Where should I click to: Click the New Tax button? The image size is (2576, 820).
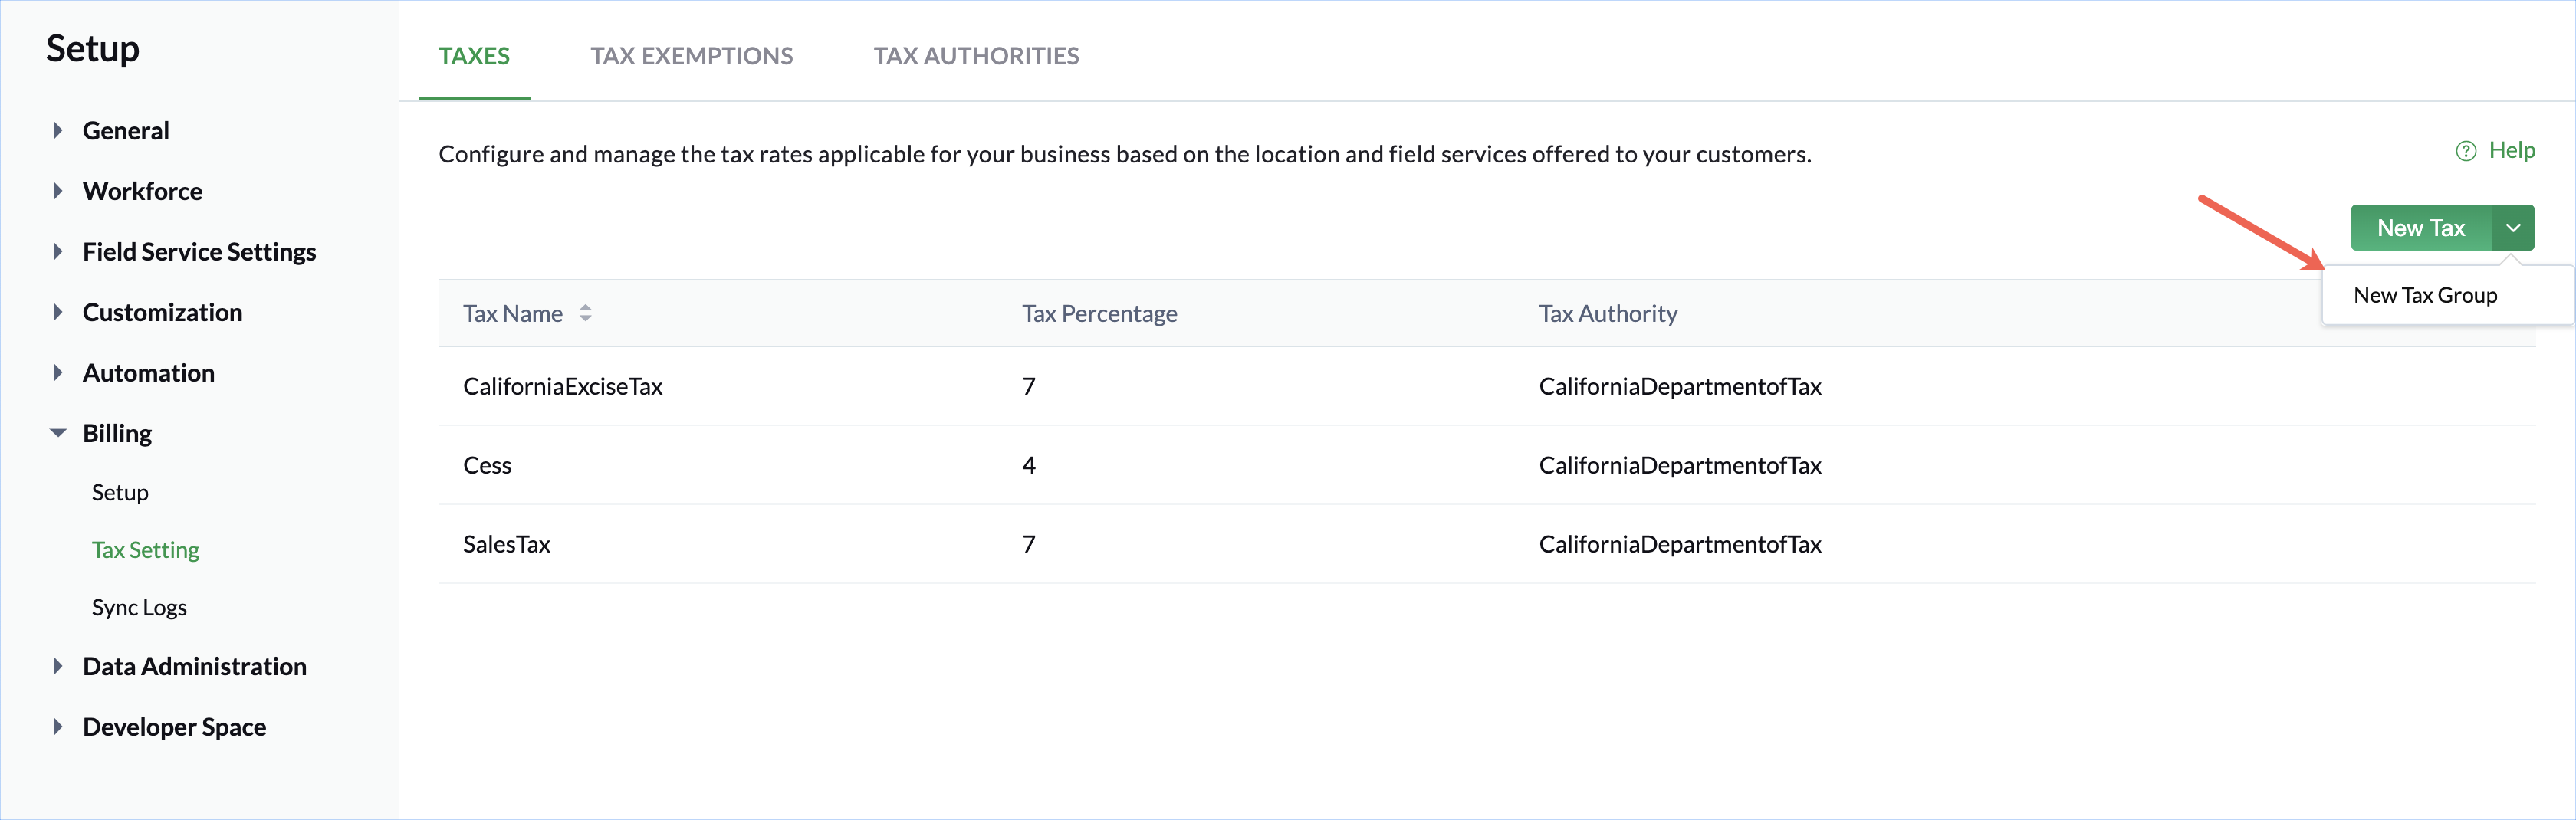(2421, 228)
